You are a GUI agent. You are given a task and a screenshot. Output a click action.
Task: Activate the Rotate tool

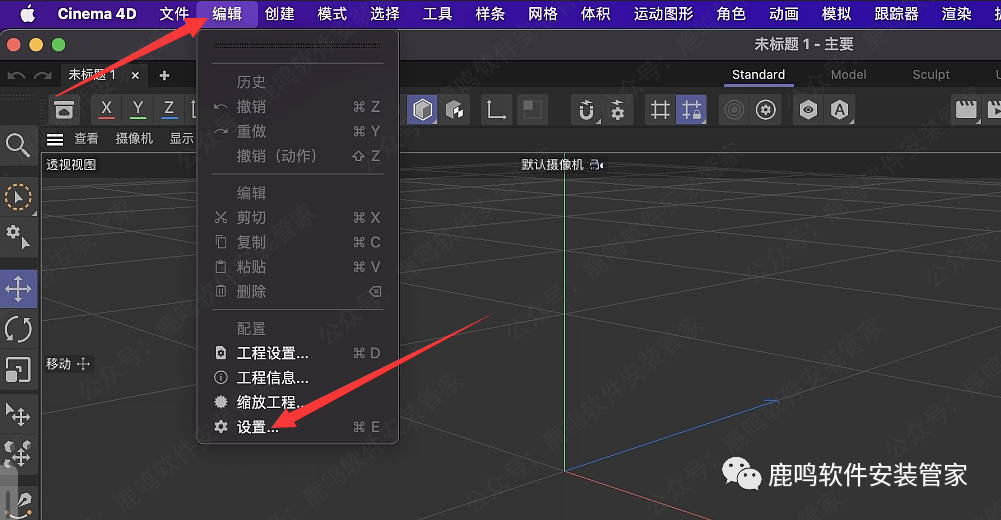pyautogui.click(x=18, y=329)
